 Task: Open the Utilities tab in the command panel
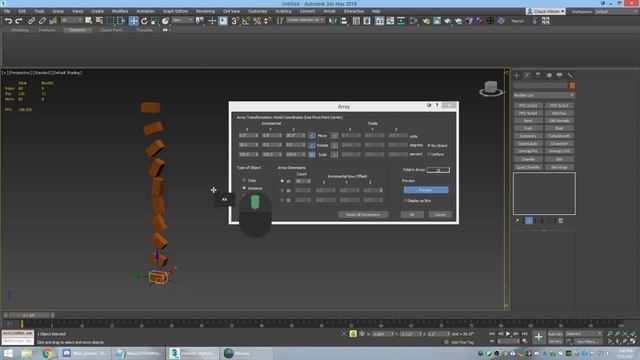[x=570, y=75]
